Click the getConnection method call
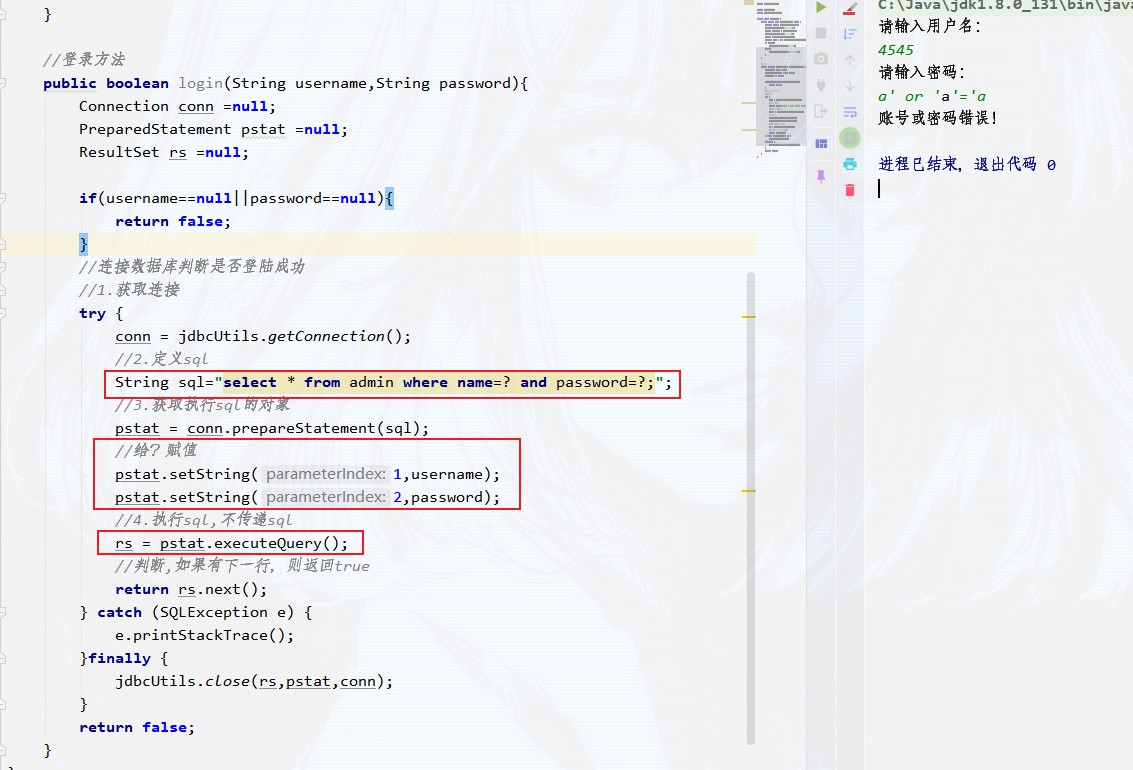Viewport: 1133px width, 770px height. [x=325, y=336]
